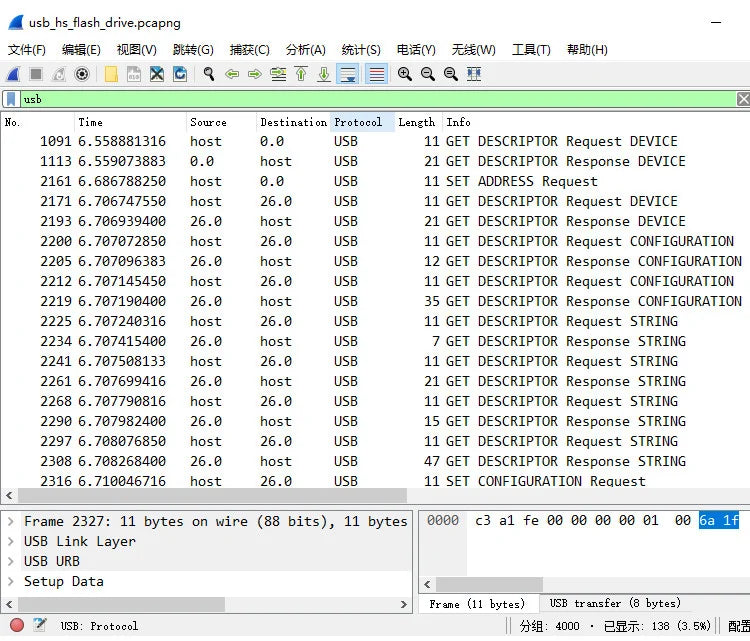Sort by the Destination column header
This screenshot has width=750, height=641.
[293, 122]
